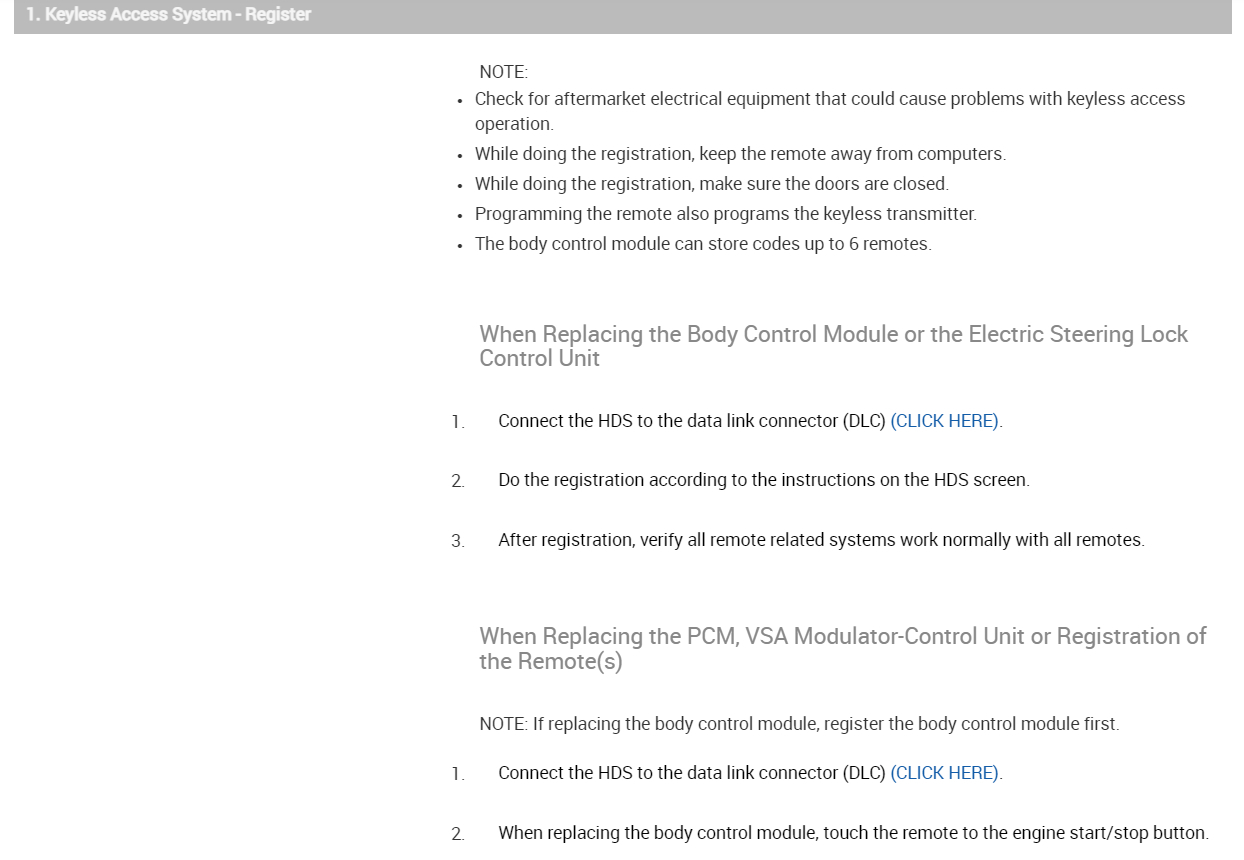
Task: Open the first CLICK HERE link under Body Control Module
Action: 944,421
